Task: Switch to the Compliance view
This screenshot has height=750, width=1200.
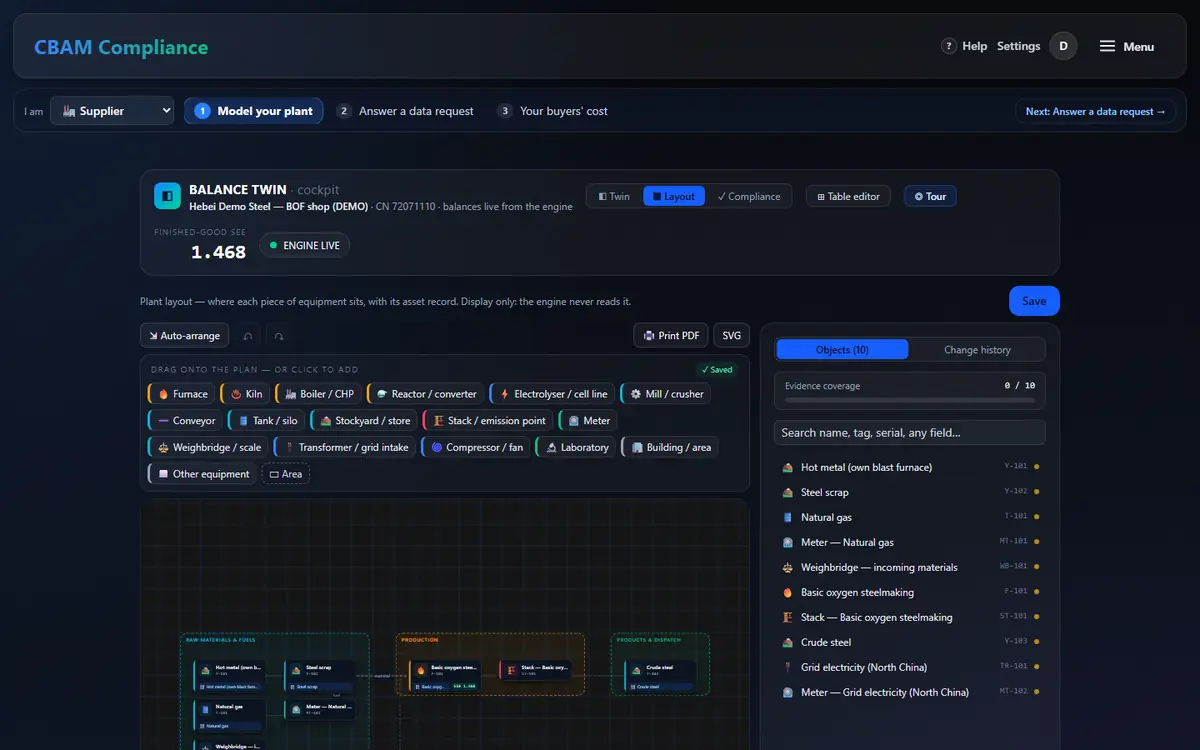Action: (749, 196)
